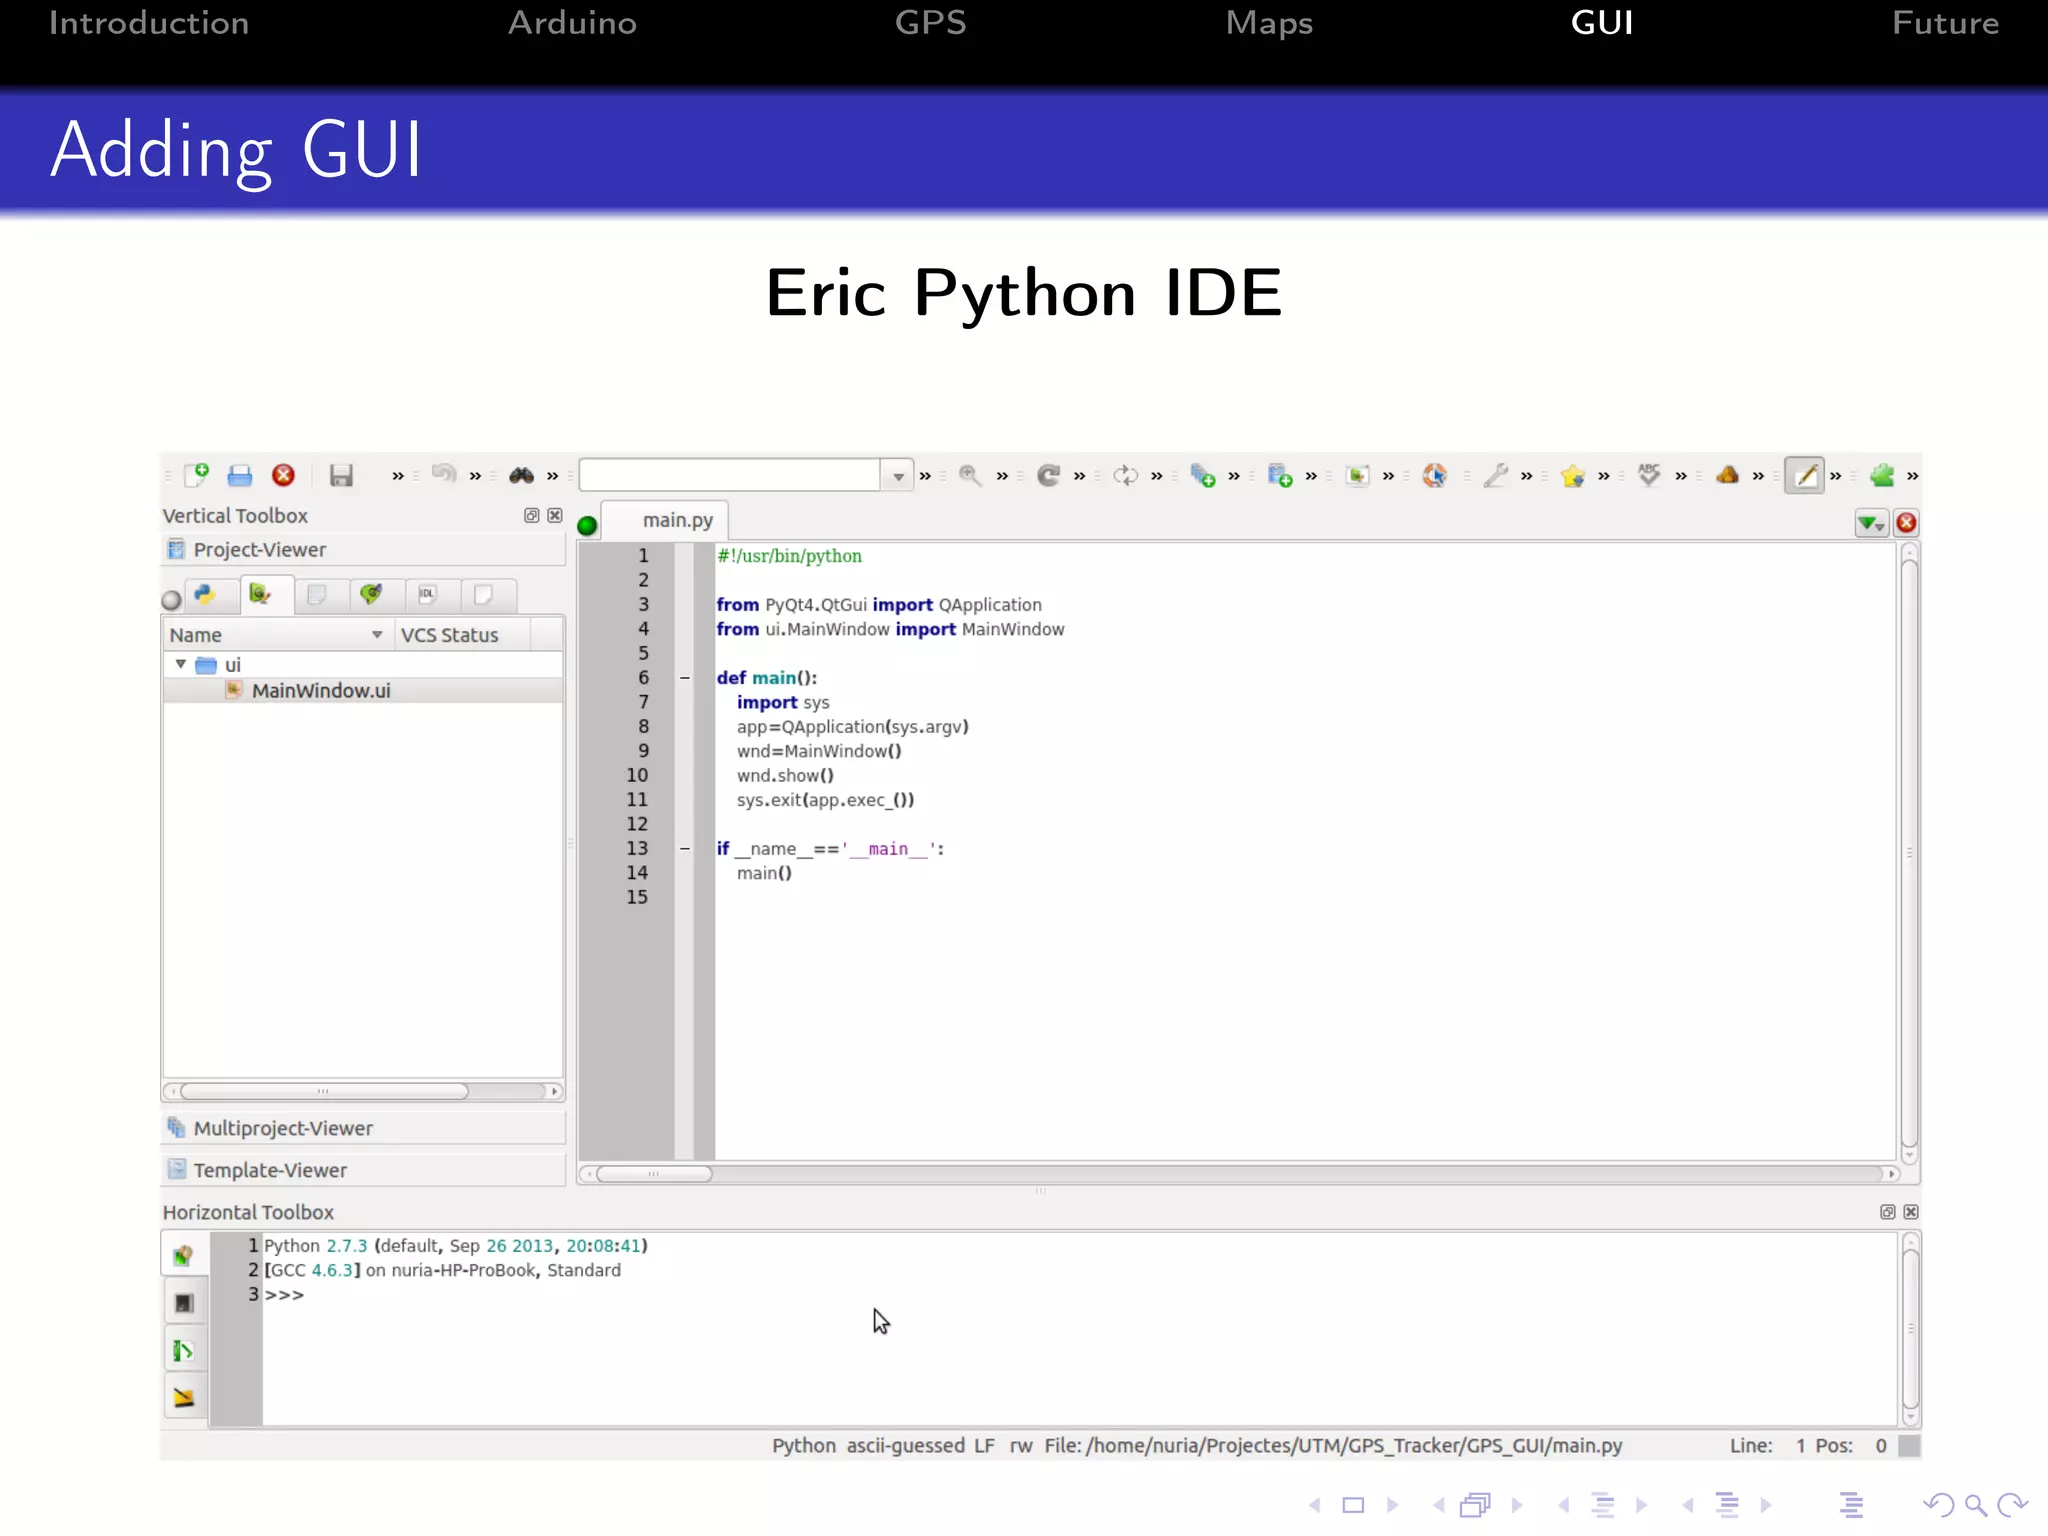This screenshot has height=1536, width=2048.
Task: Collapse the ui folder tree arrow
Action: click(x=181, y=664)
